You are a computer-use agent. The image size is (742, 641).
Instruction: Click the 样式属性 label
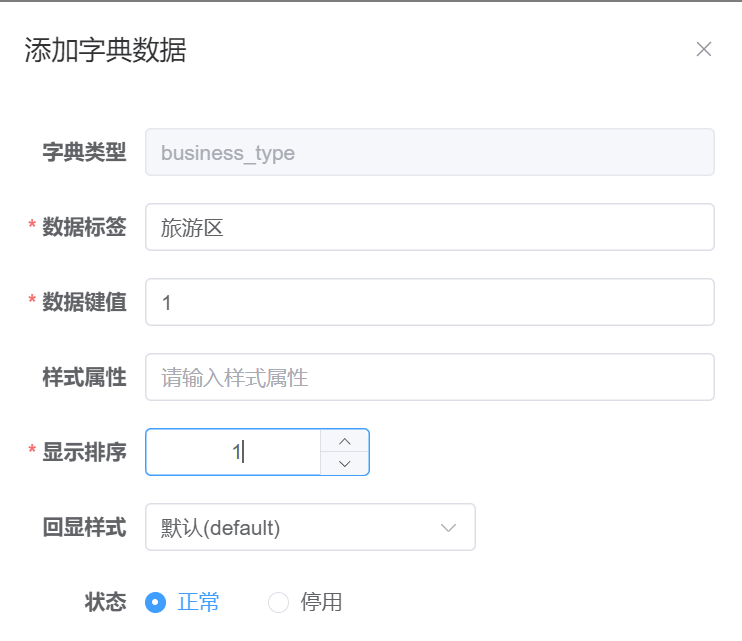[84, 377]
